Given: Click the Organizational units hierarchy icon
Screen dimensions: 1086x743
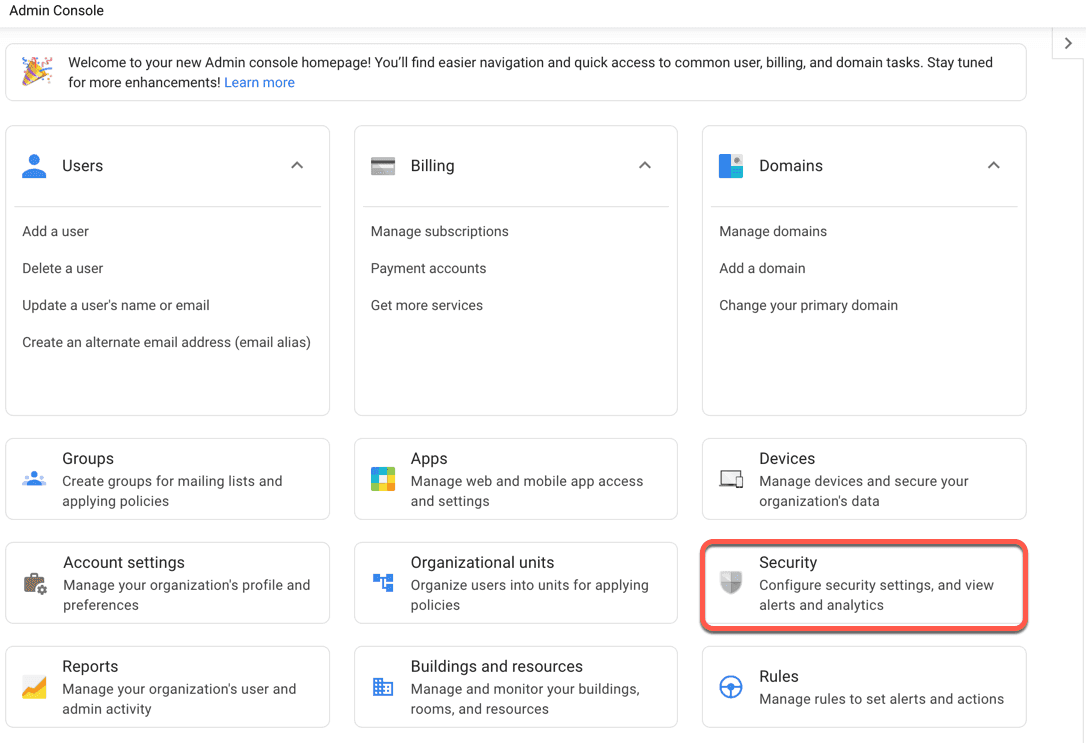Looking at the screenshot, I should (383, 583).
